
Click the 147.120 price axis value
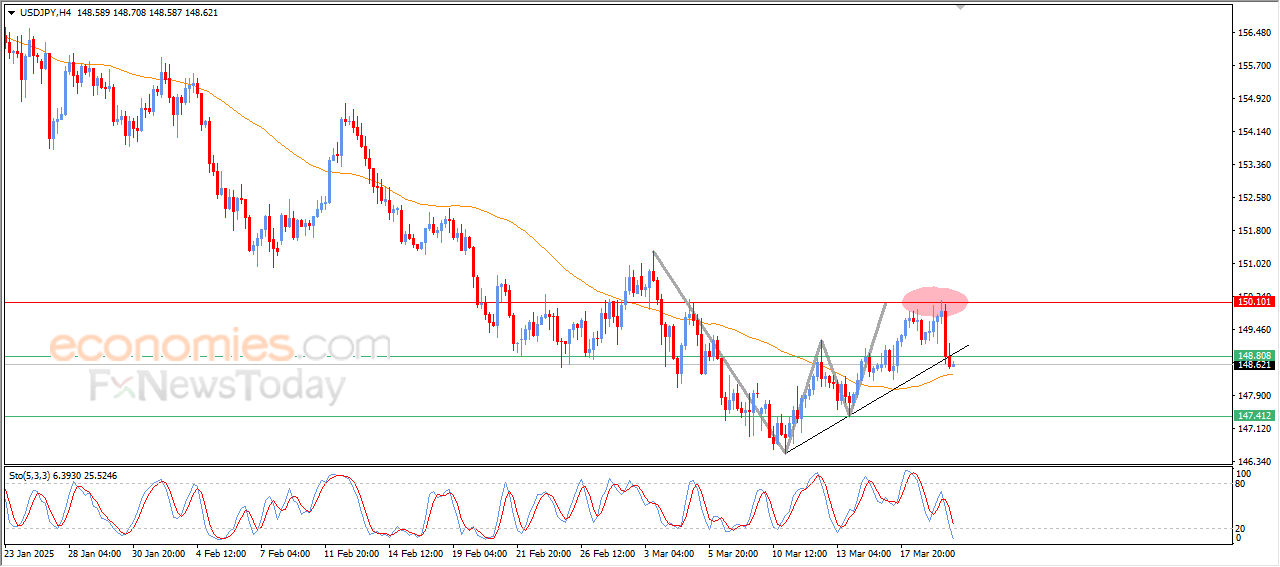(1254, 429)
